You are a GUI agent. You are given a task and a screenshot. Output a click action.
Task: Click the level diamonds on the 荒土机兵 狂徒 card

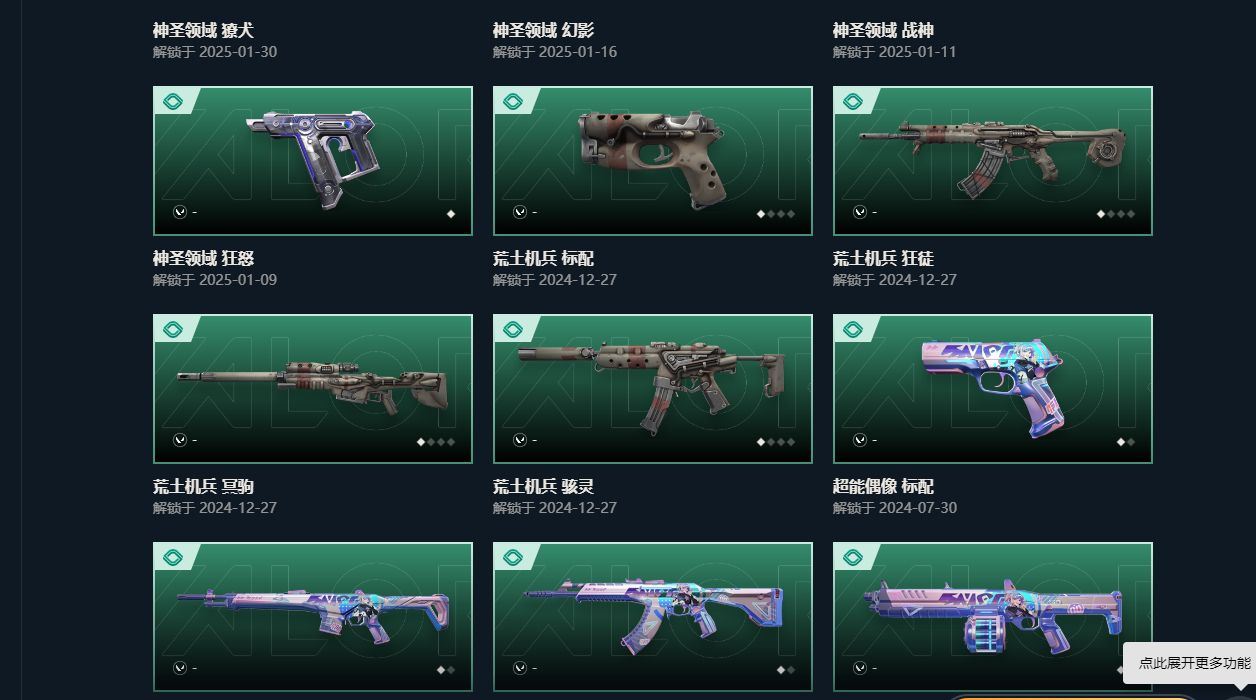[x=1116, y=214]
